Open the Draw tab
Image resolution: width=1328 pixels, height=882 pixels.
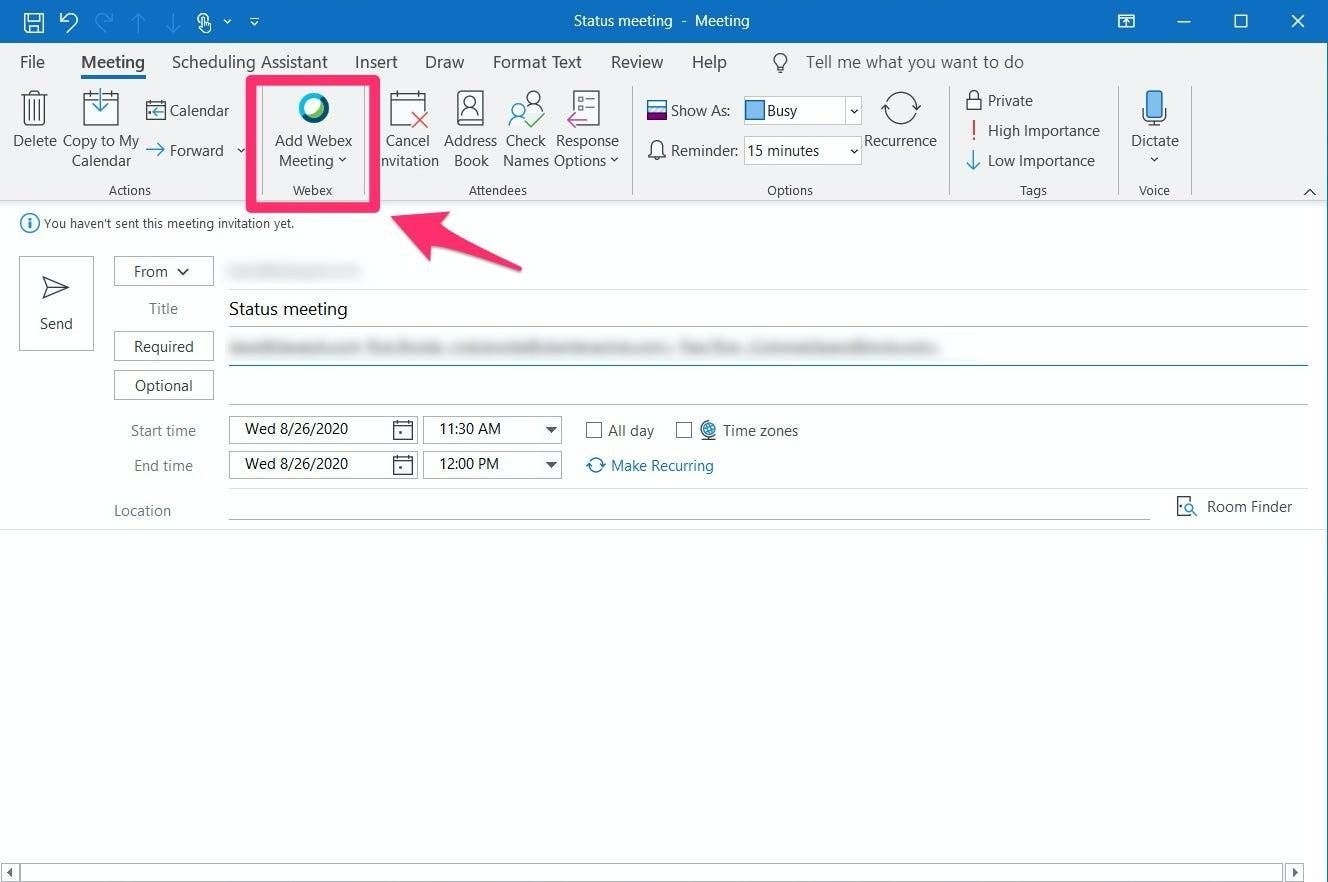[444, 62]
